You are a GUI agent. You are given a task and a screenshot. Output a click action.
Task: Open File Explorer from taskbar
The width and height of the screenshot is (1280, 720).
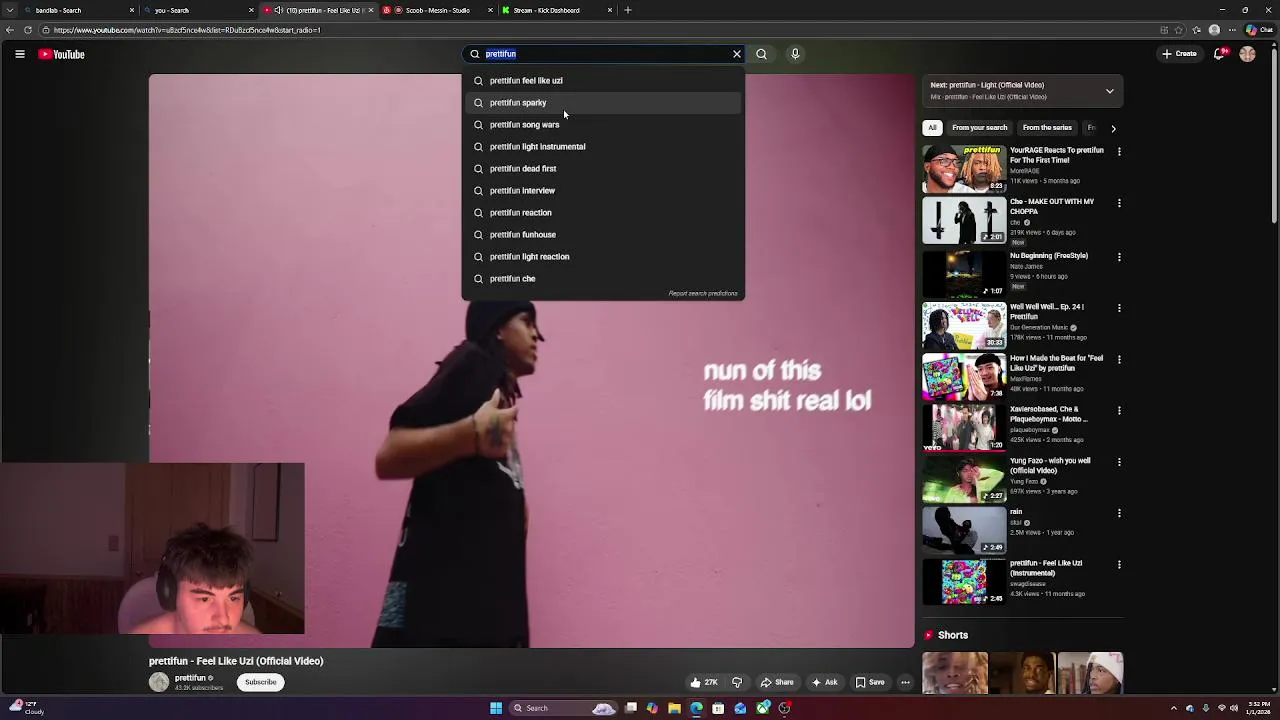tap(675, 708)
